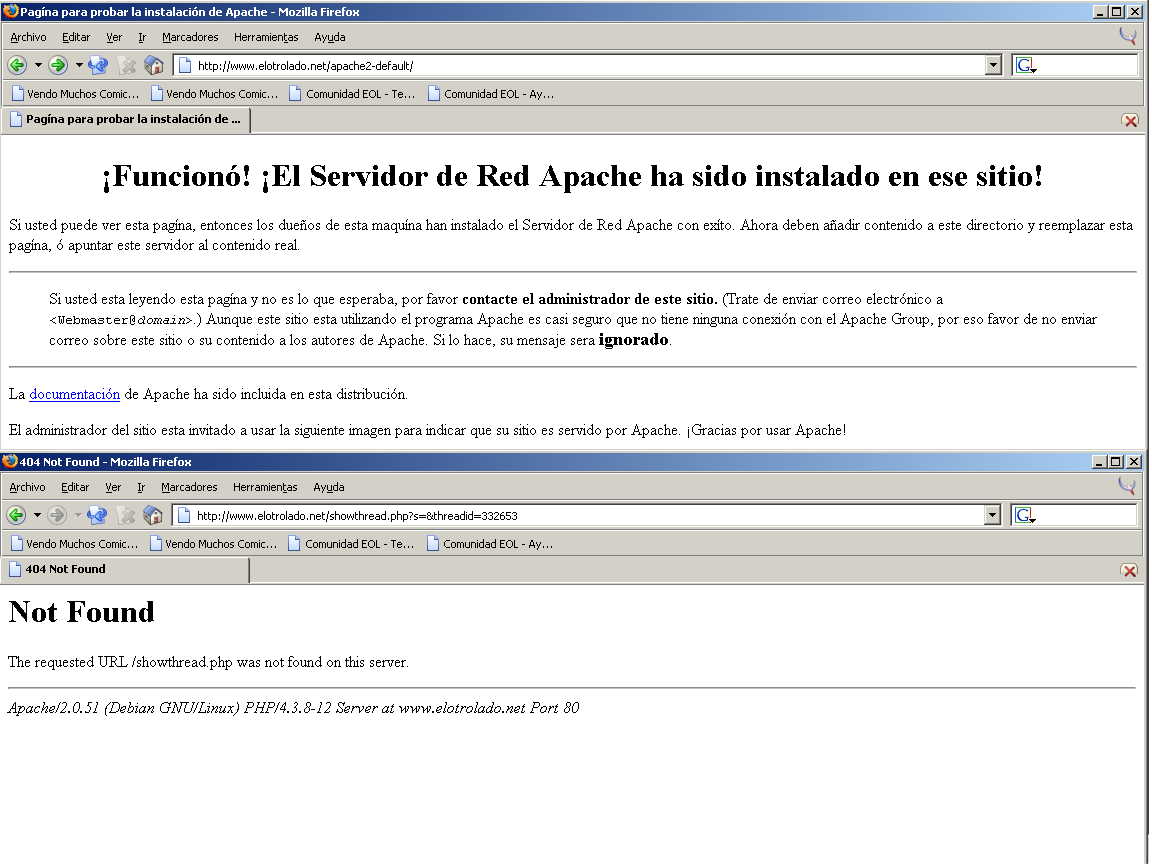Click Google search engine icon in top window
The width and height of the screenshot is (1152, 864).
(1026, 65)
